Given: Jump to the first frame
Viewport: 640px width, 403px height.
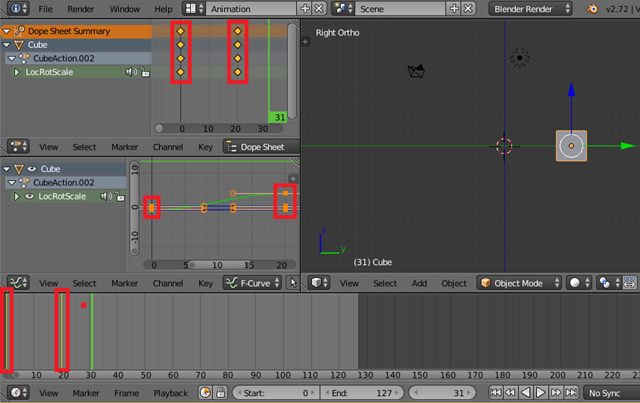Looking at the screenshot, I should 496,393.
